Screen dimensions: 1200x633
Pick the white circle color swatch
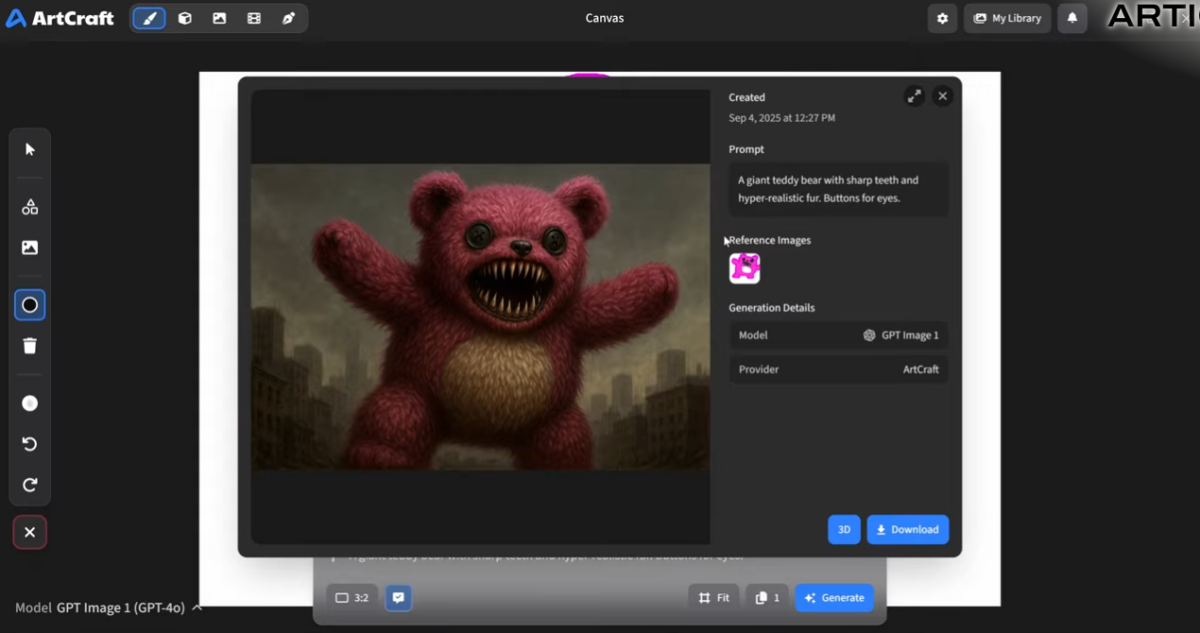pos(30,403)
